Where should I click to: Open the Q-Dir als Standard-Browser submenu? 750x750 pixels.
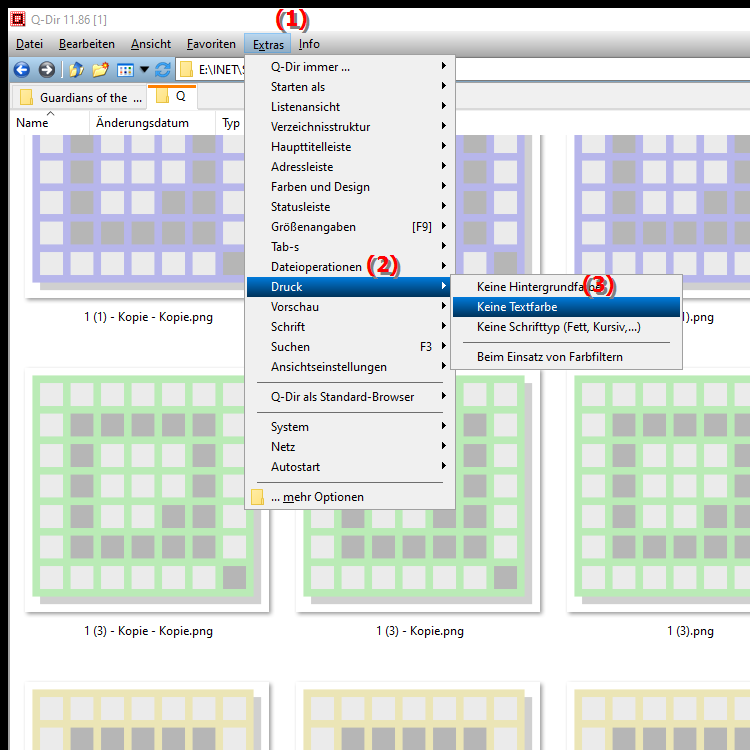(349, 397)
